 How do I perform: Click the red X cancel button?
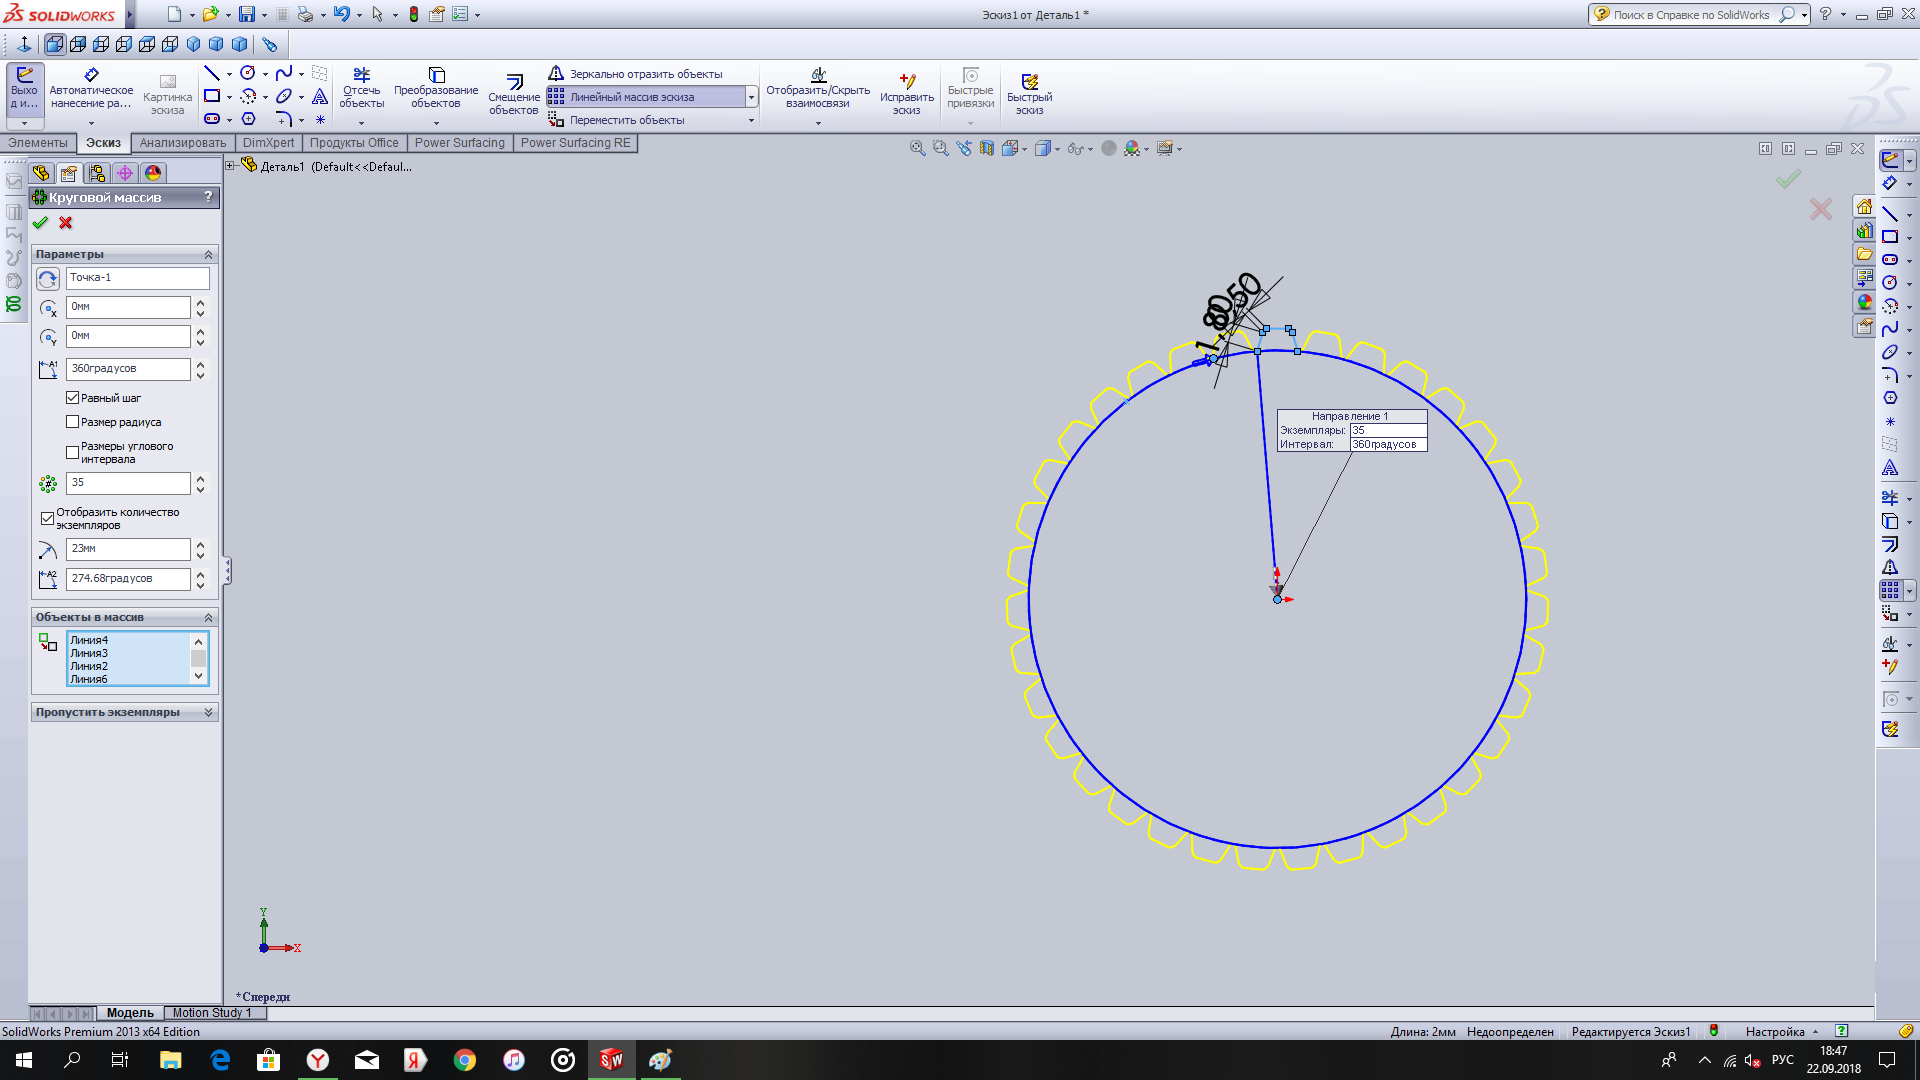(x=65, y=222)
